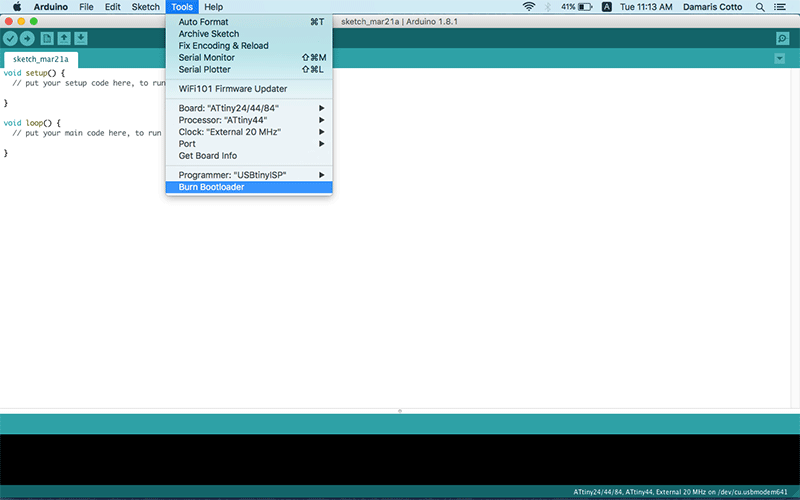Click the Upload arrow toolbar button
The width and height of the screenshot is (800, 500).
click(27, 38)
